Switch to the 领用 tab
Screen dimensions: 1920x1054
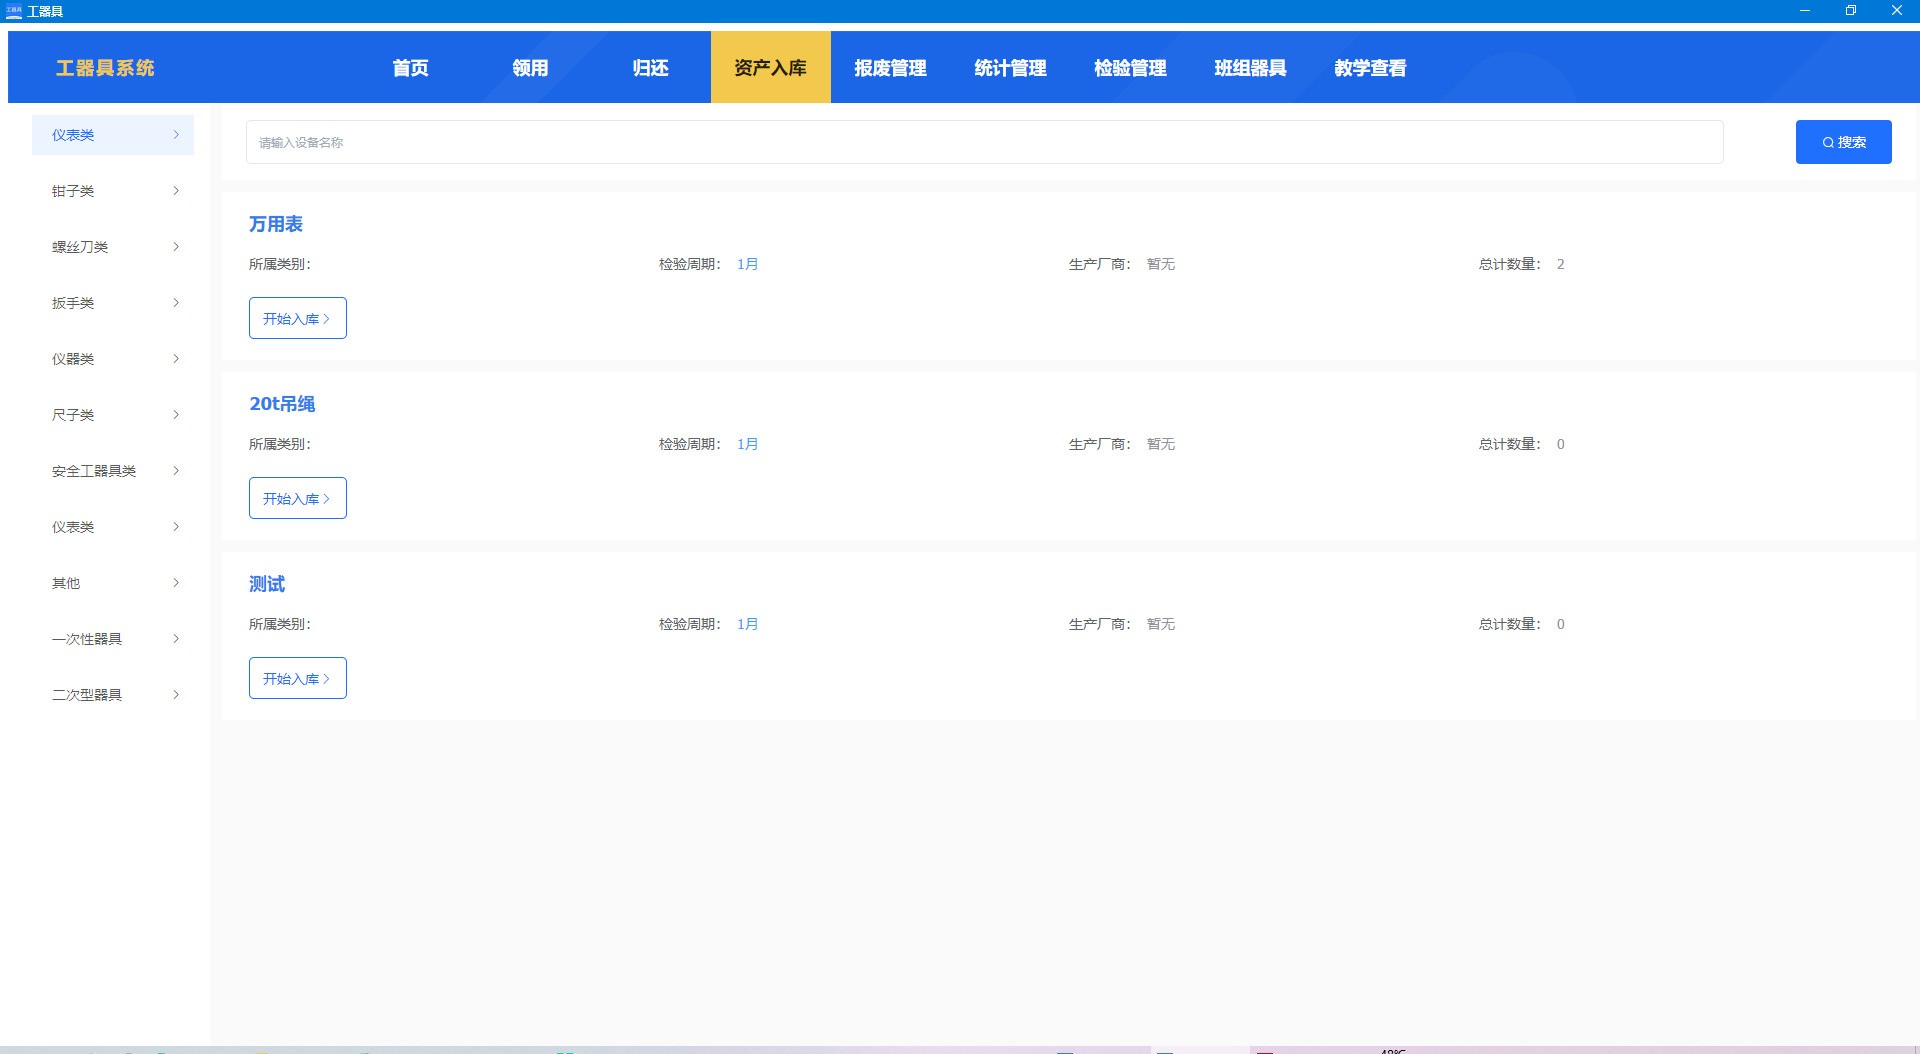click(530, 68)
